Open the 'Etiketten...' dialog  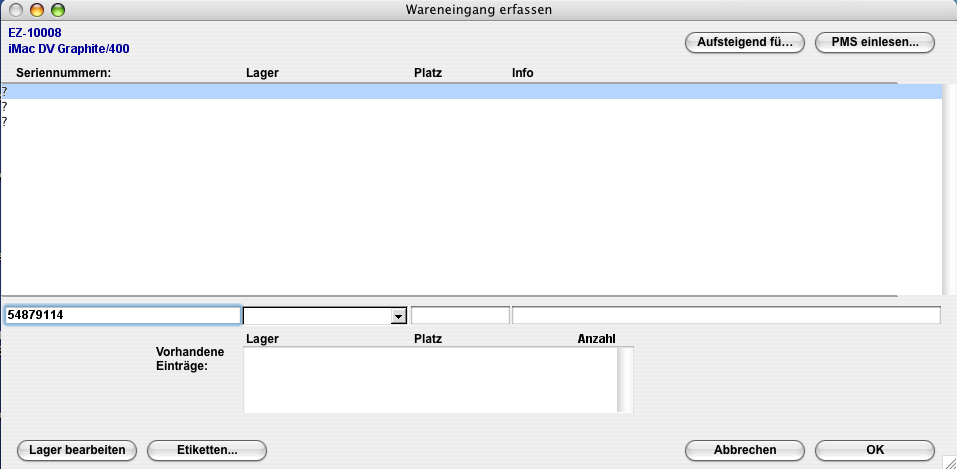click(207, 450)
